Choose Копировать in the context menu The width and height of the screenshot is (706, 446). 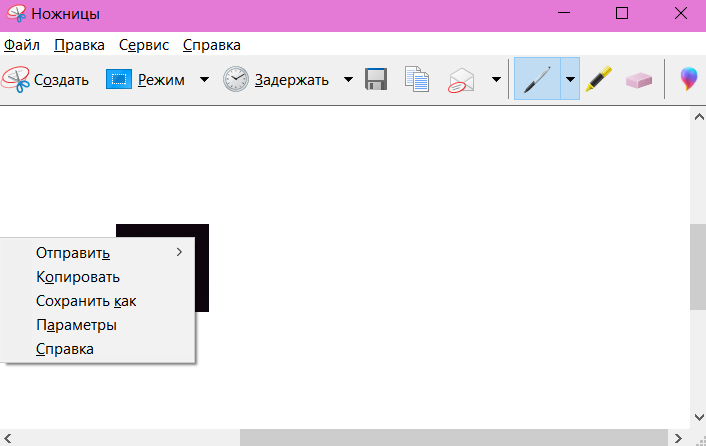coord(98,277)
